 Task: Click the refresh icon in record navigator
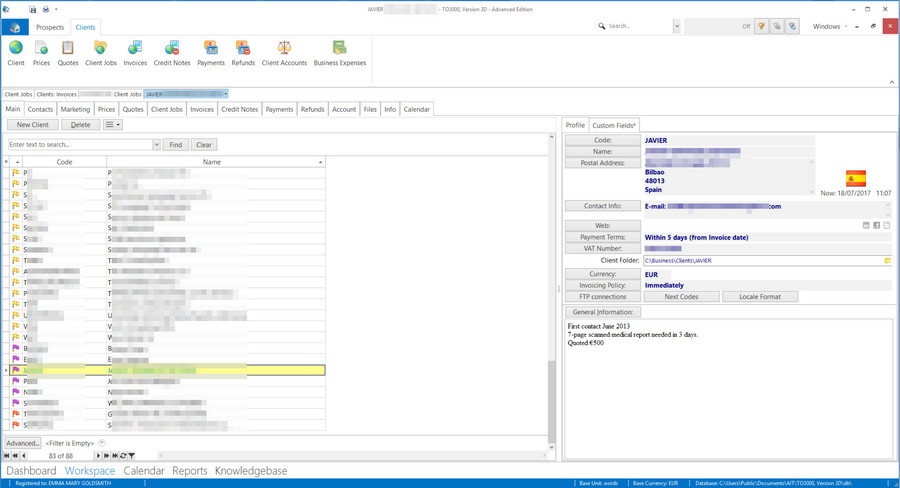click(x=123, y=456)
